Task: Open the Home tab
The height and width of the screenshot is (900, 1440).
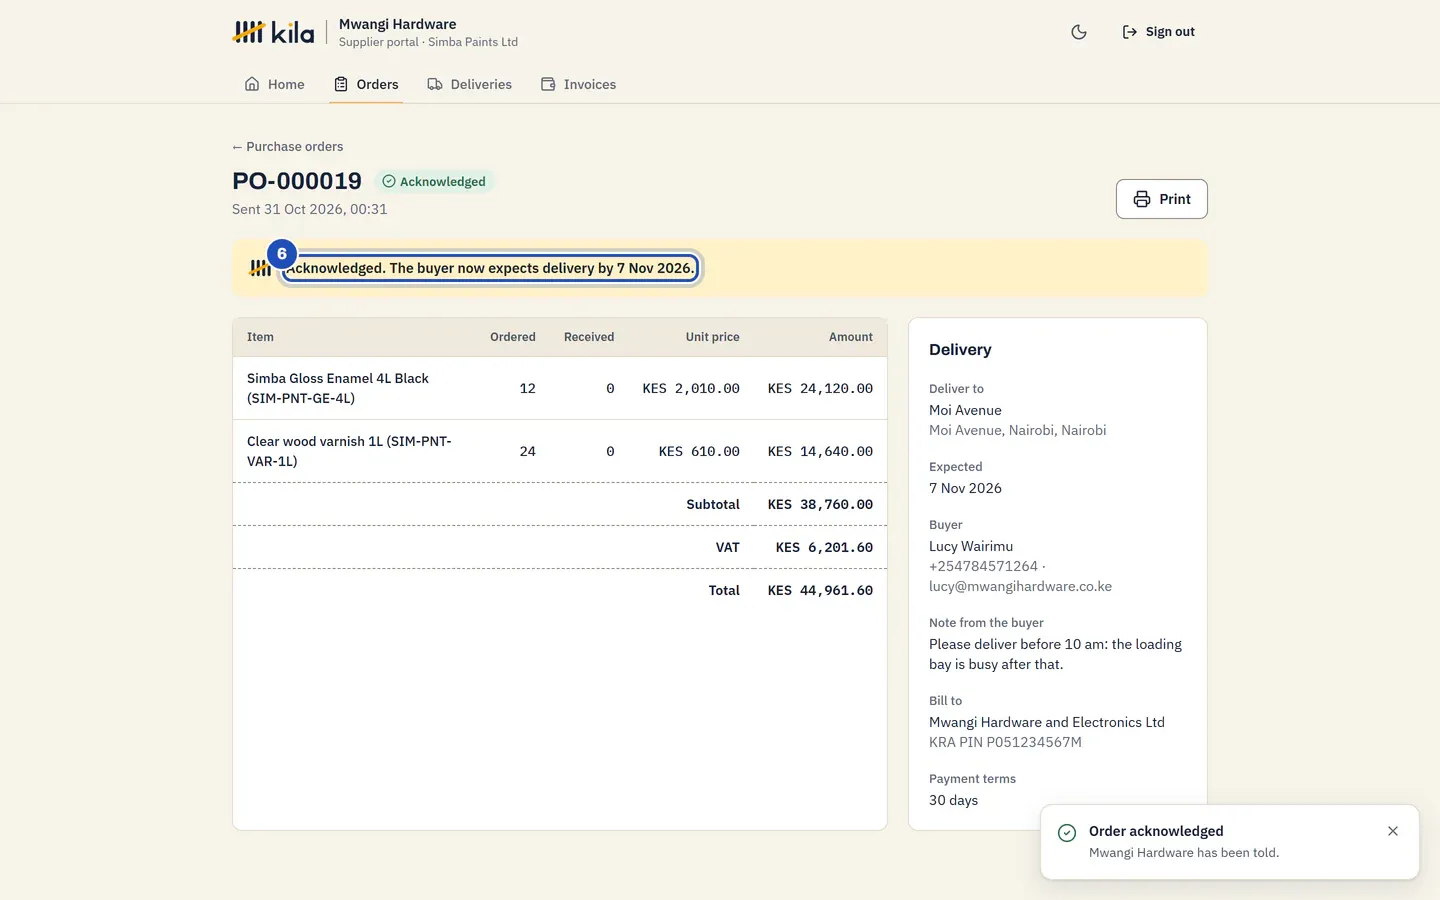Action: pos(274,84)
